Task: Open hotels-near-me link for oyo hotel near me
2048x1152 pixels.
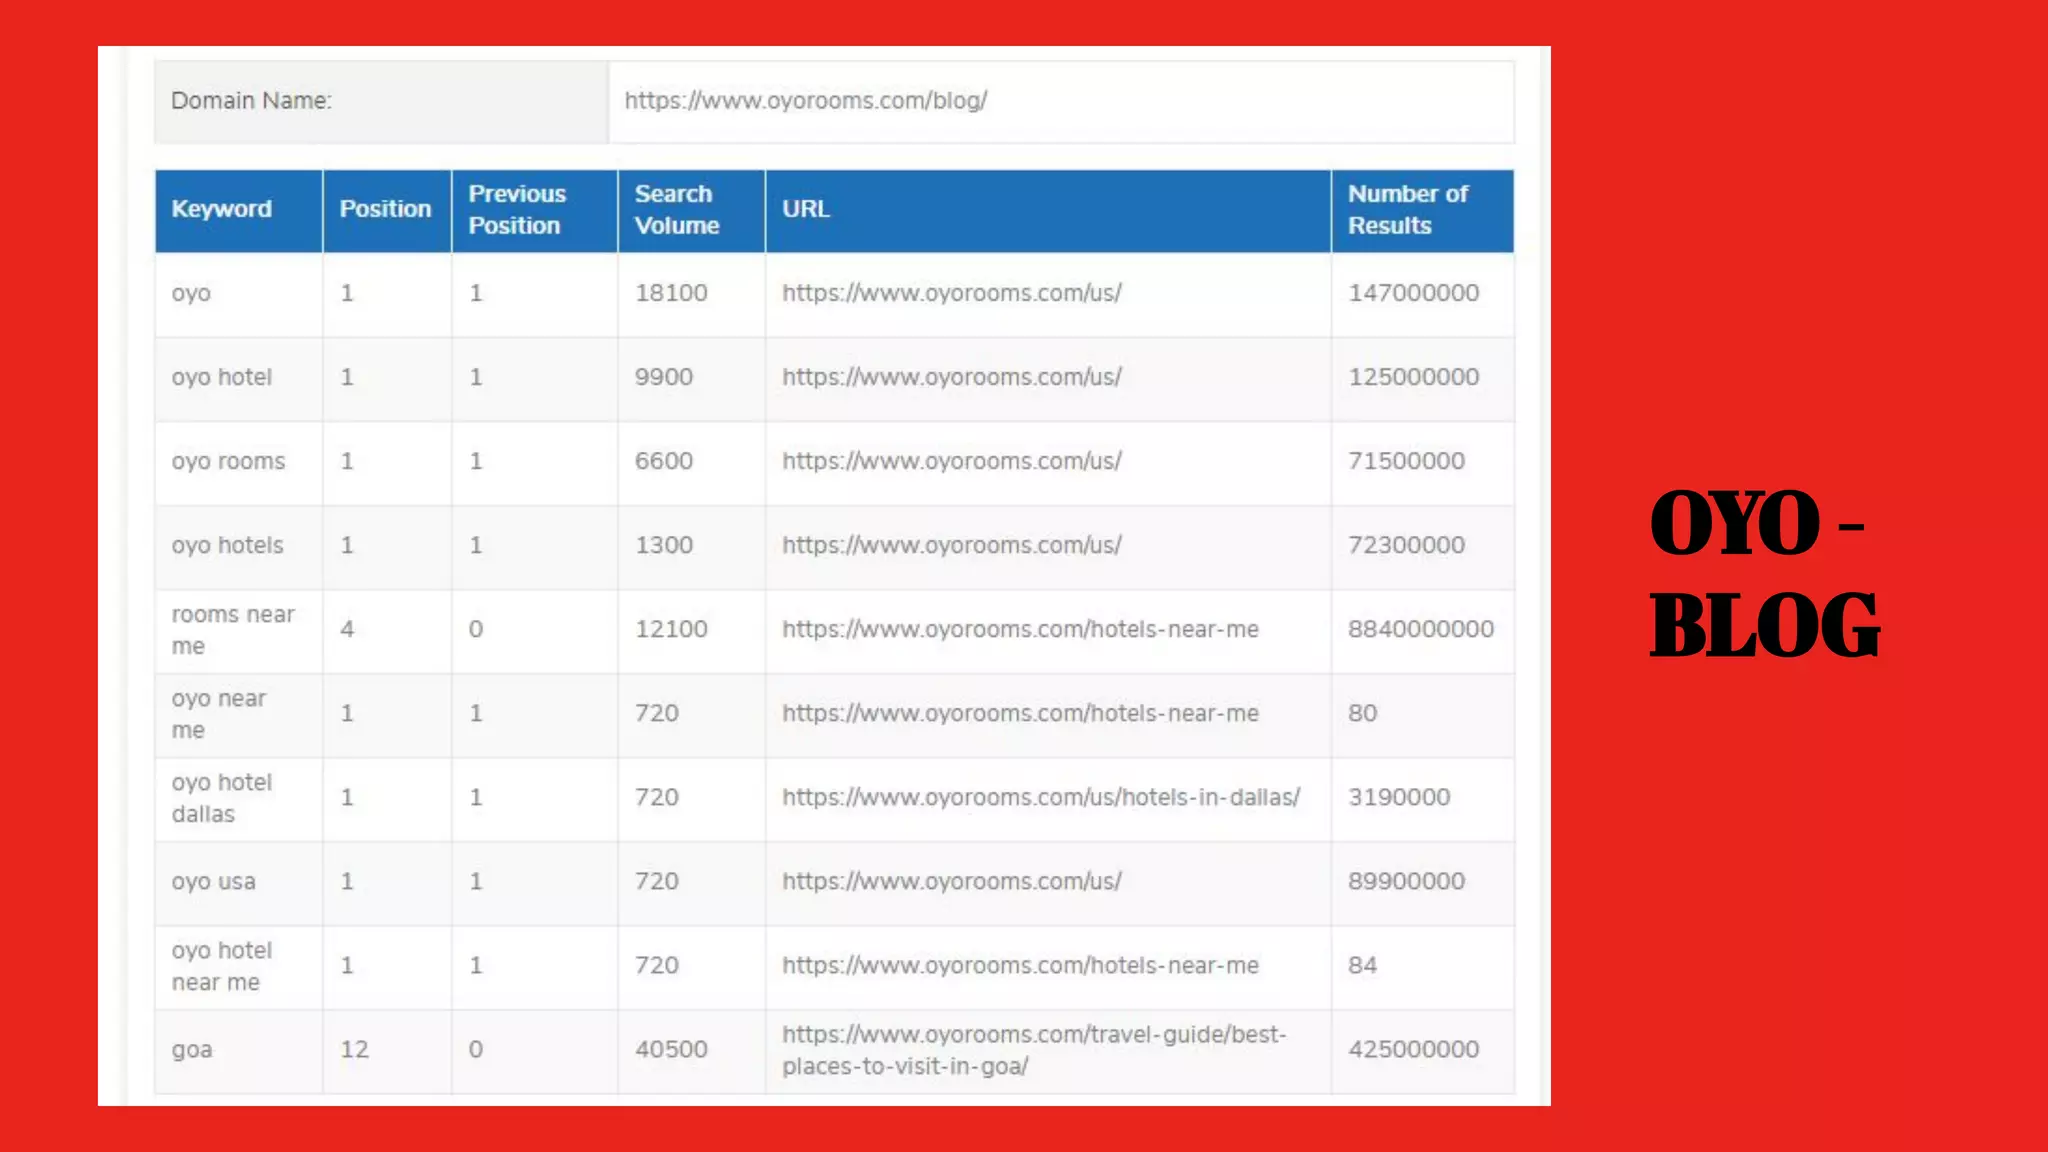Action: (1020, 965)
